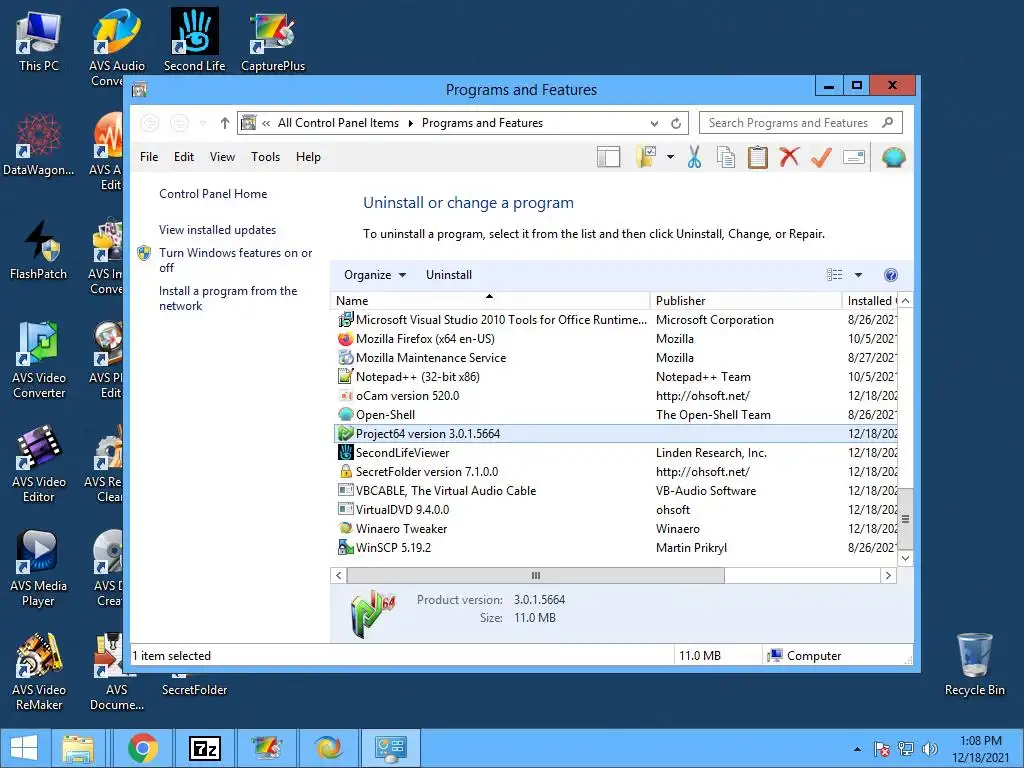Screen dimensions: 1024x768
Task: Click the folder options toolbar icon
Action: (646, 157)
